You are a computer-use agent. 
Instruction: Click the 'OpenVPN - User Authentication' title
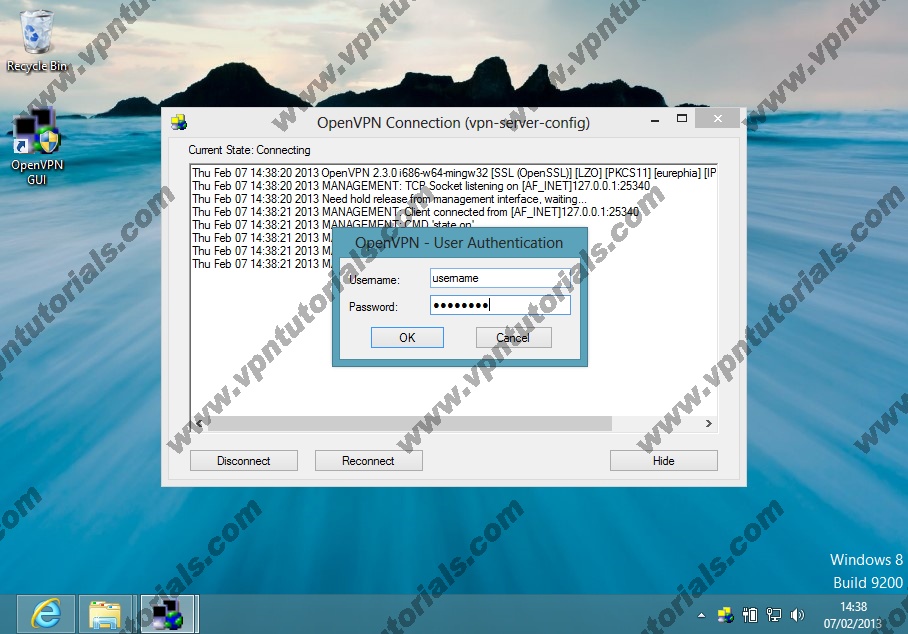pyautogui.click(x=459, y=243)
